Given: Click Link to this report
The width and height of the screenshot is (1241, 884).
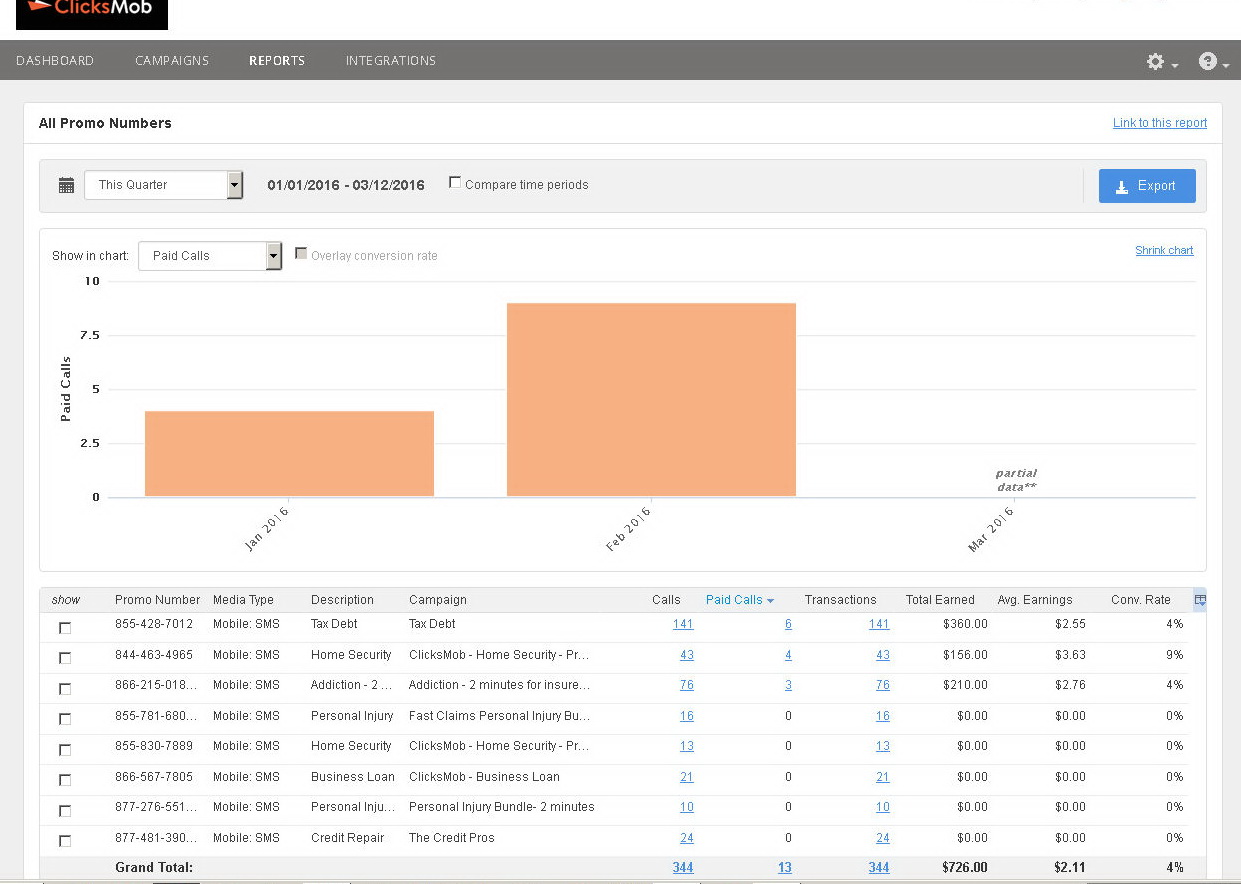Looking at the screenshot, I should [x=1159, y=123].
